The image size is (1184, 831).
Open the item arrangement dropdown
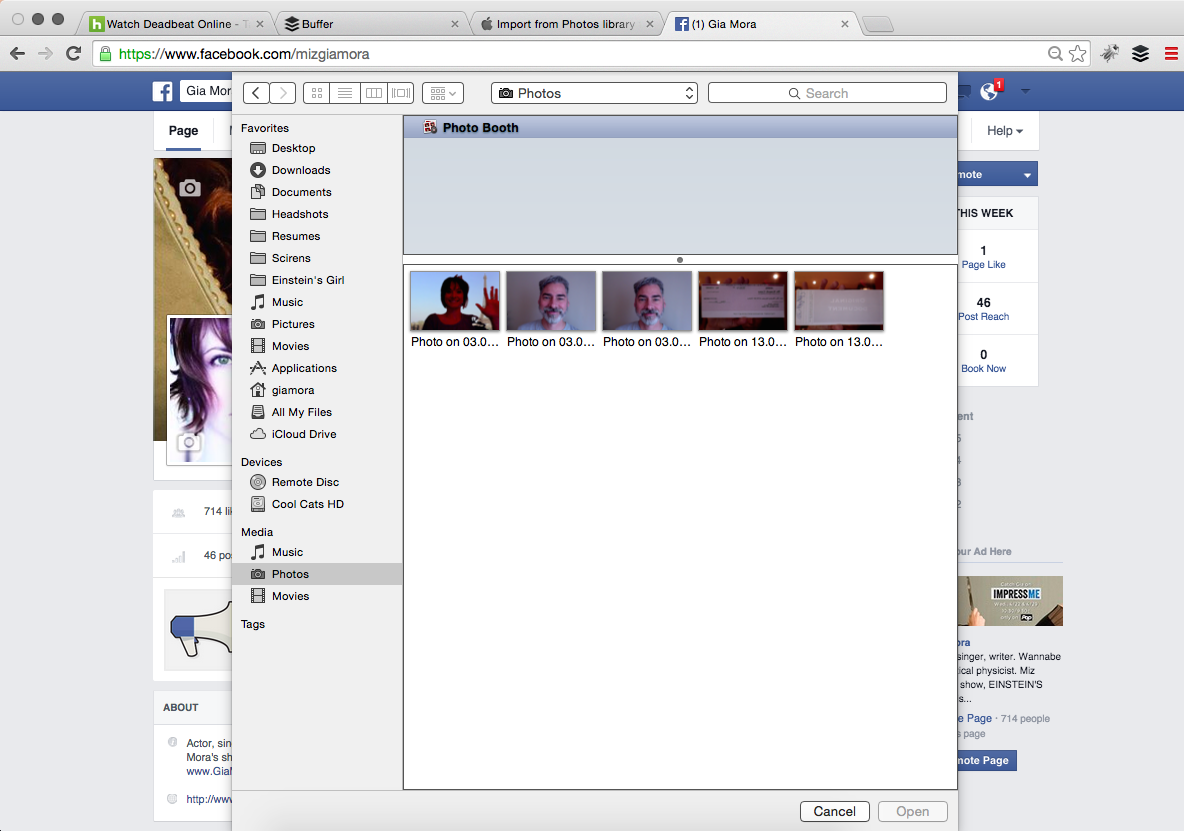click(442, 93)
